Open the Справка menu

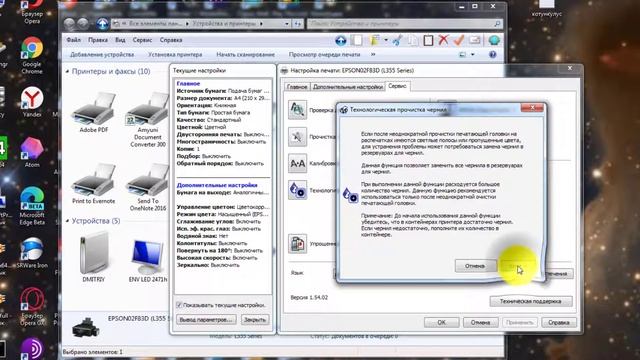click(171, 40)
